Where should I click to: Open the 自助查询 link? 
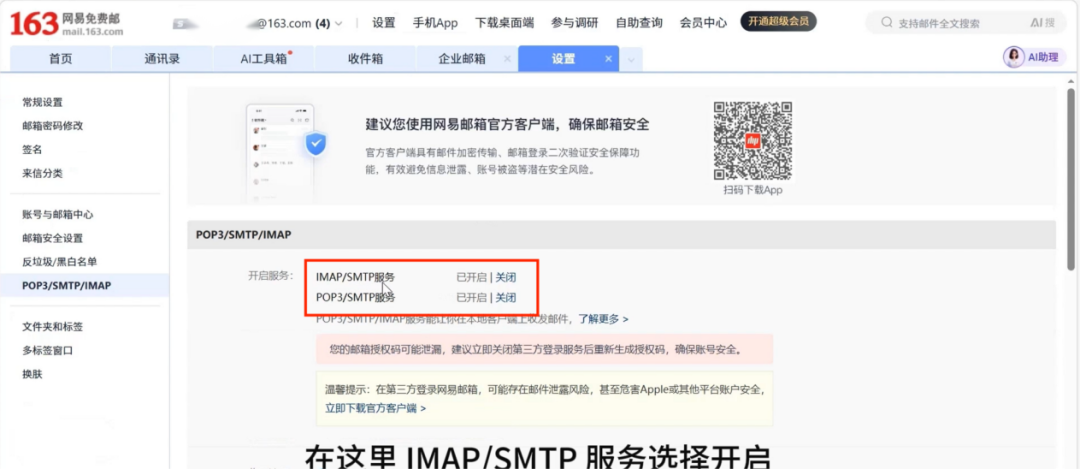point(639,23)
